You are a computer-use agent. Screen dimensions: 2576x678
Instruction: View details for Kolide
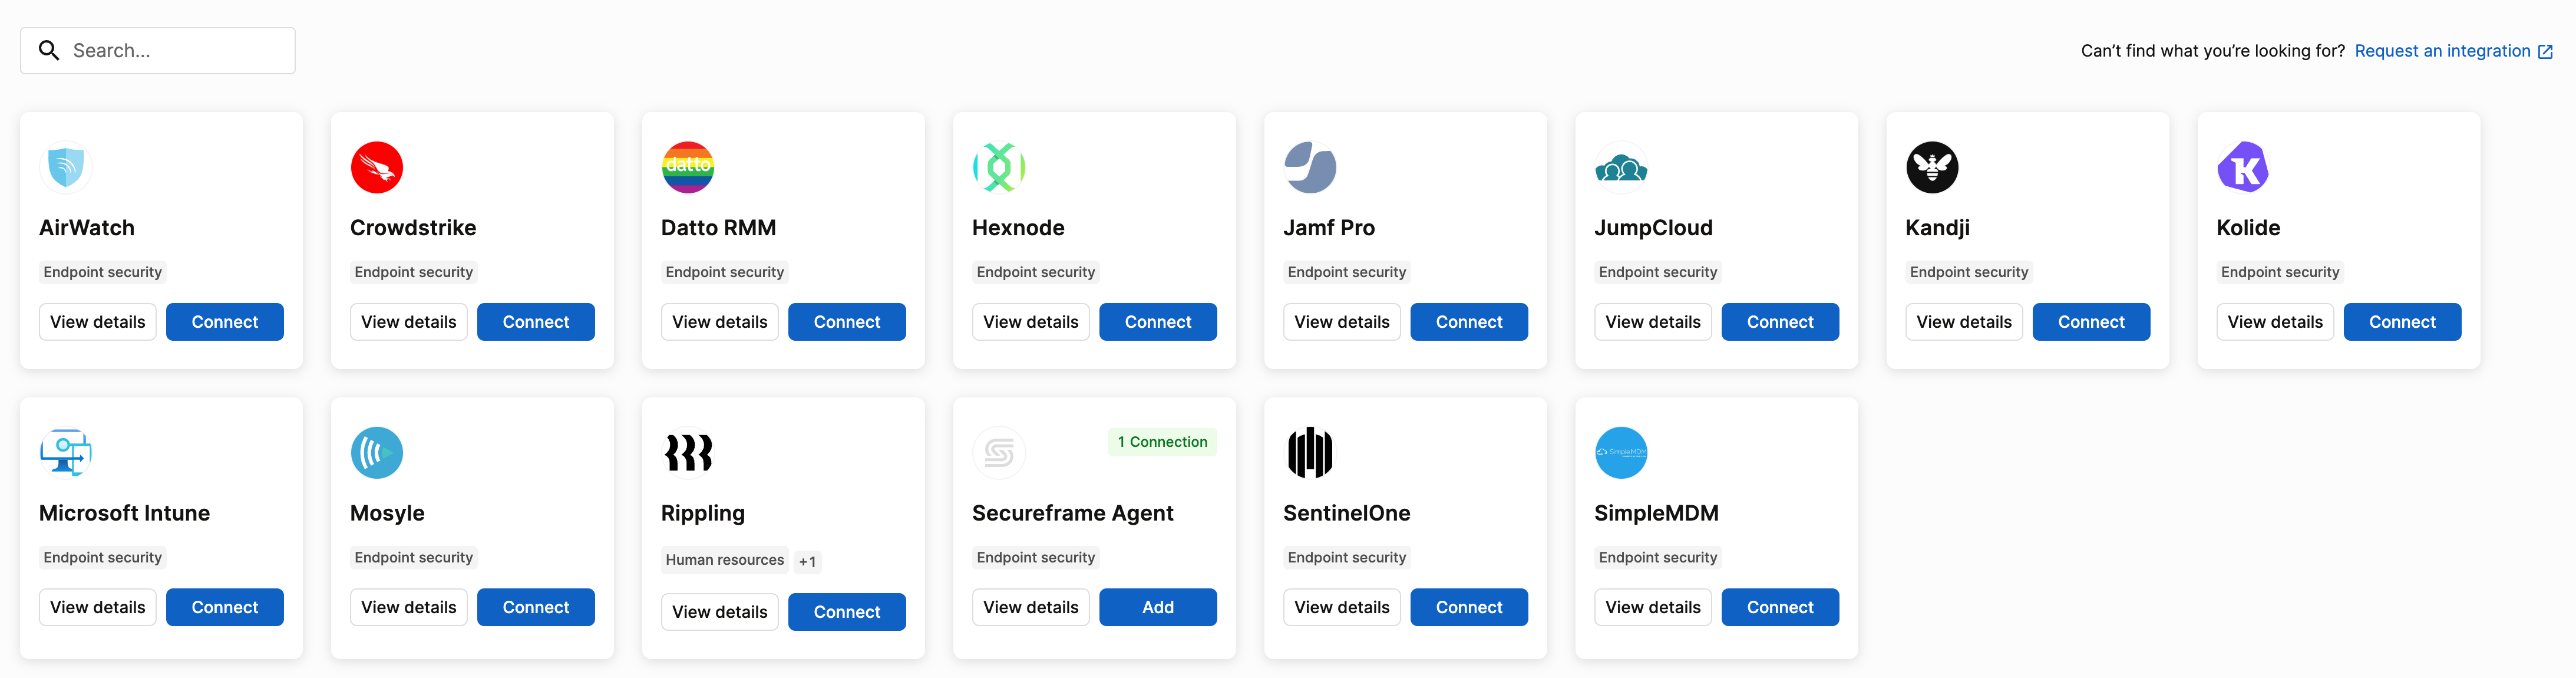coord(2275,322)
